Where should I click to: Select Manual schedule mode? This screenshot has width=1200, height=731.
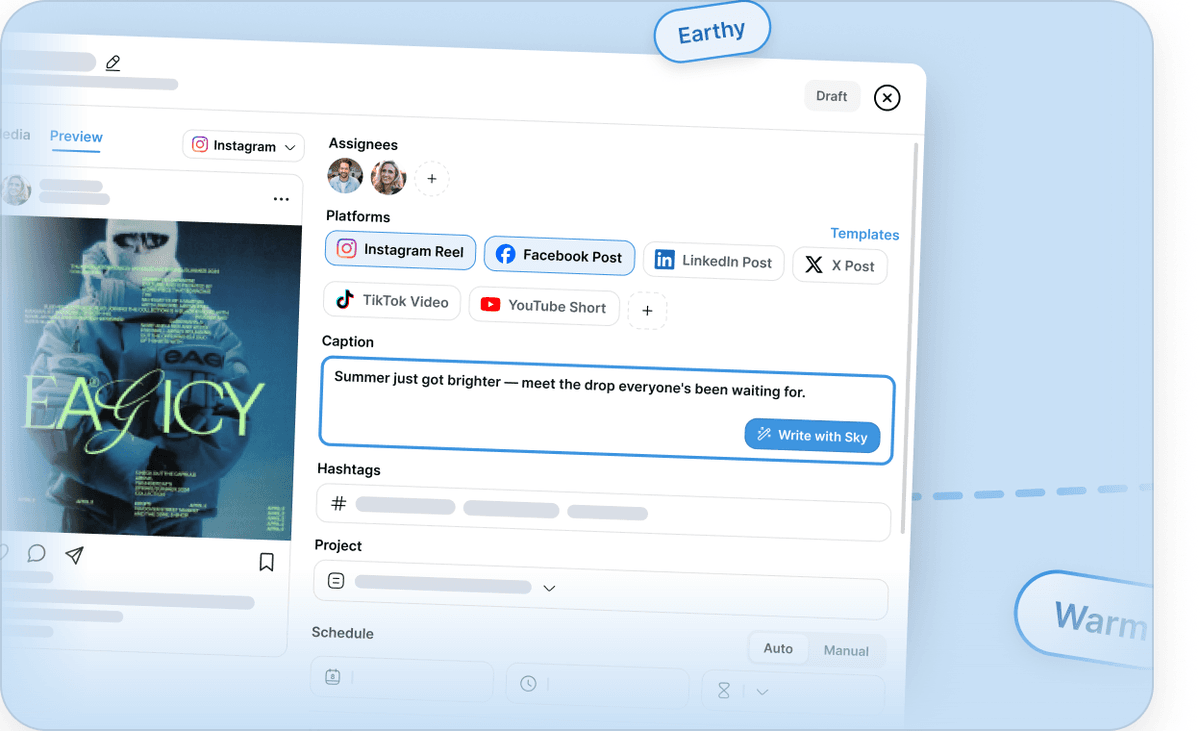[846, 651]
